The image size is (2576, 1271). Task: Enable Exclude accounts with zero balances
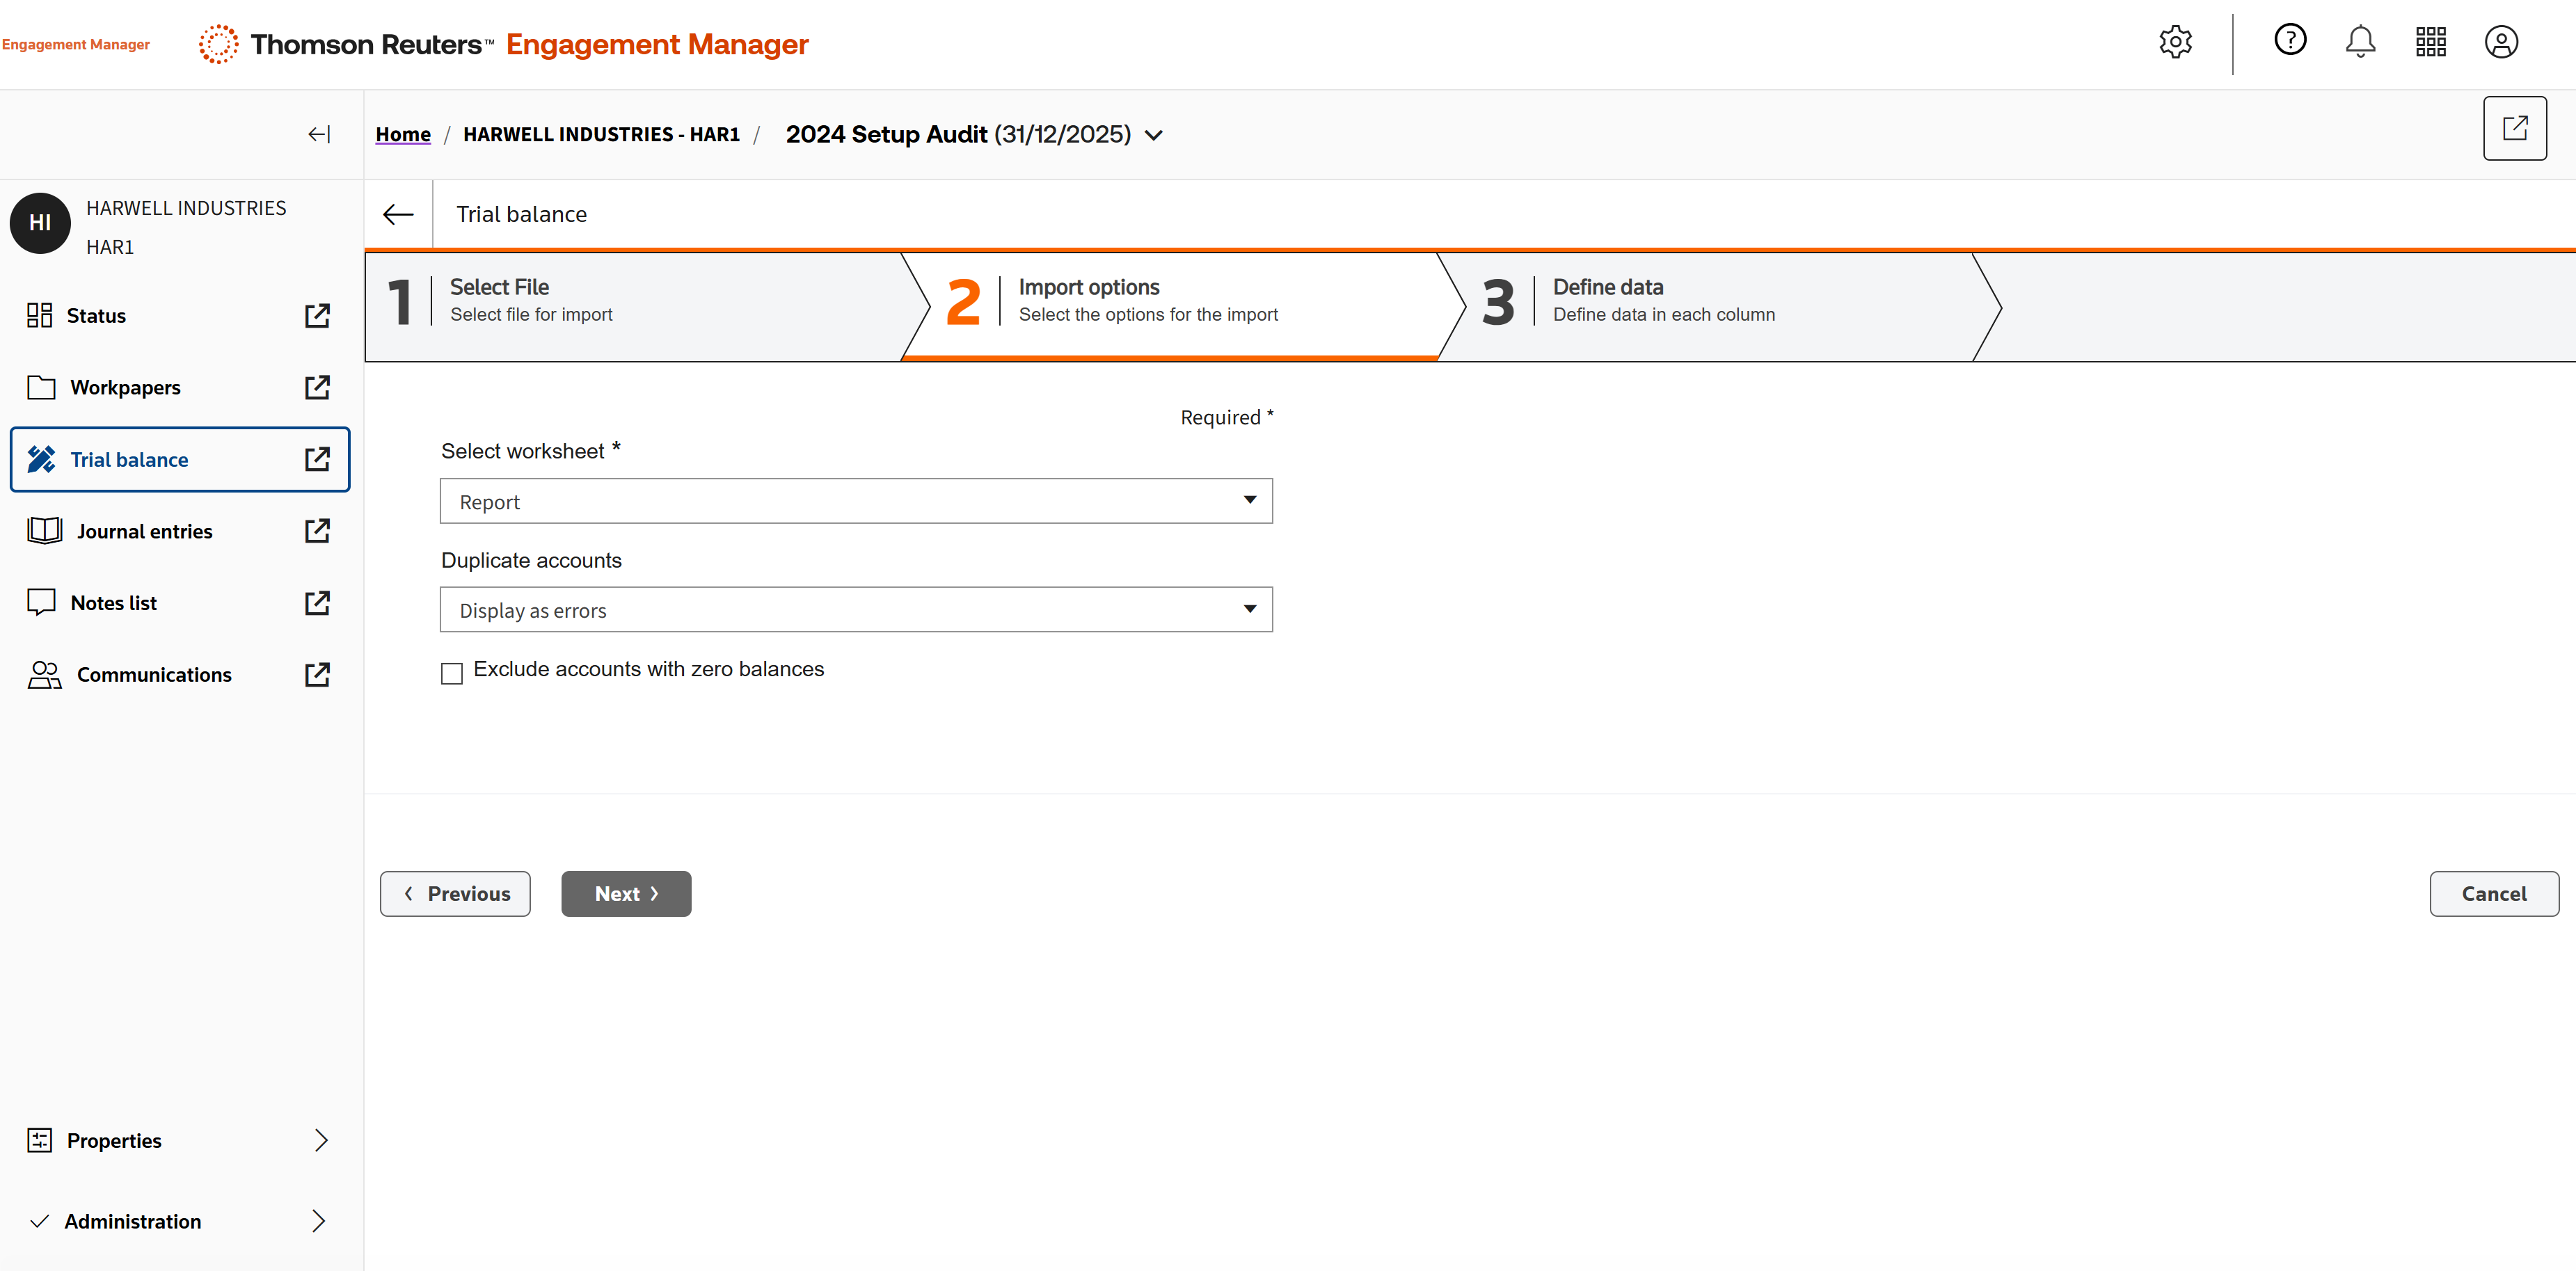click(x=452, y=673)
